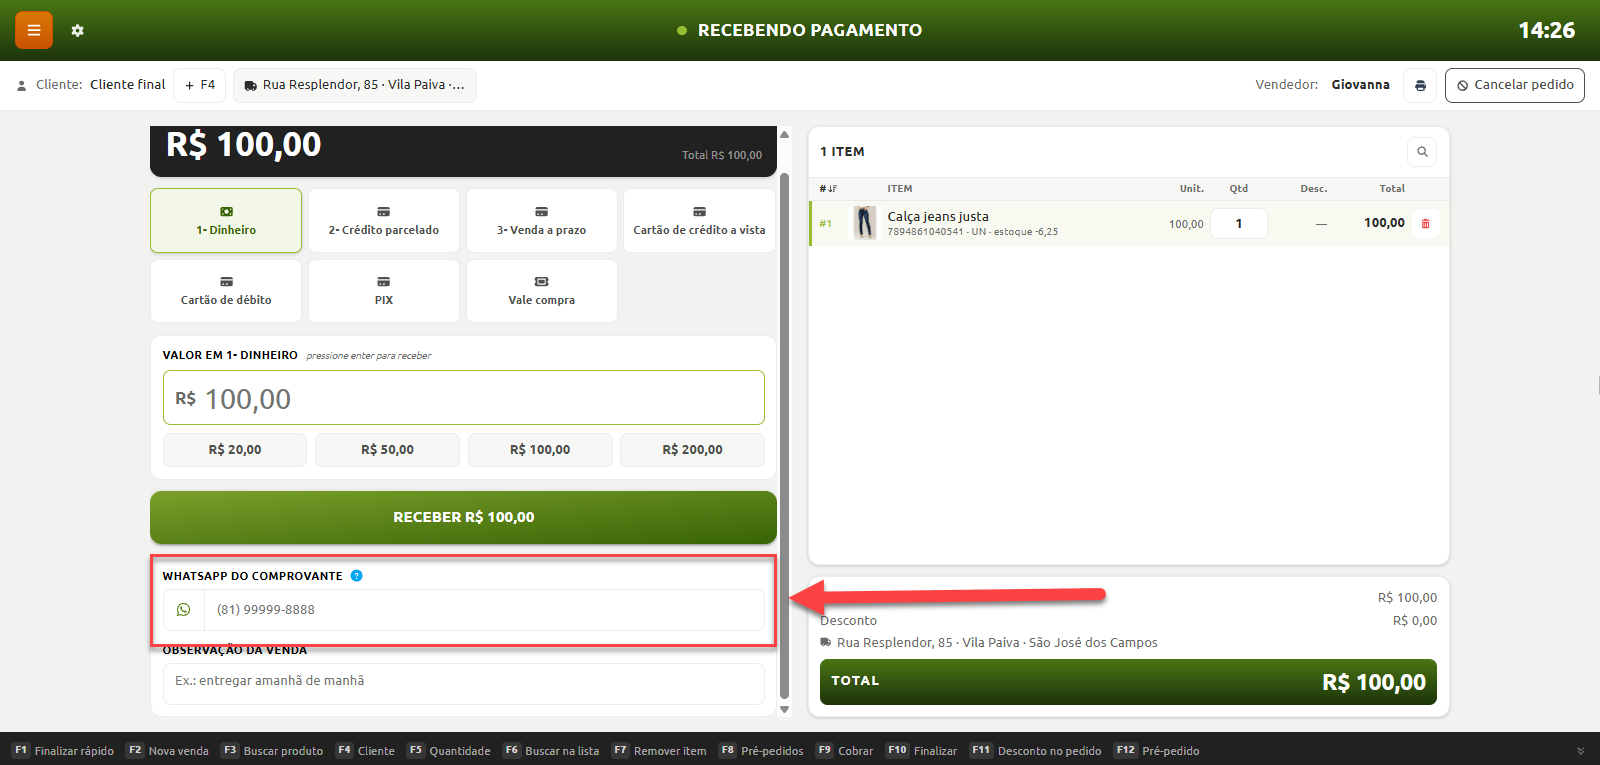
Task: Click F3 Buscar produto shortcut
Action: point(272,751)
